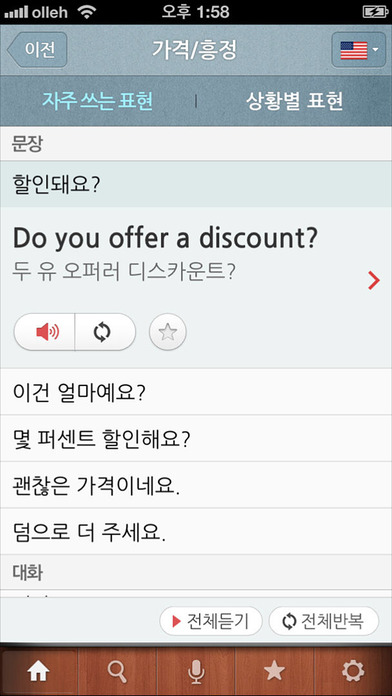392x696 pixels.
Task: Switch to 상황별 표현 tab
Action: [294, 101]
